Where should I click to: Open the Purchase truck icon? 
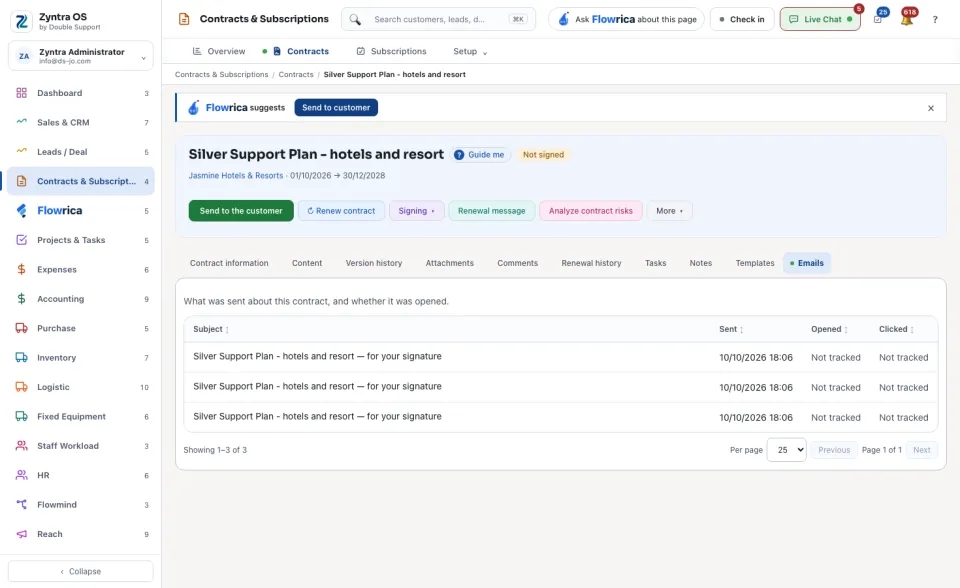tap(21, 328)
